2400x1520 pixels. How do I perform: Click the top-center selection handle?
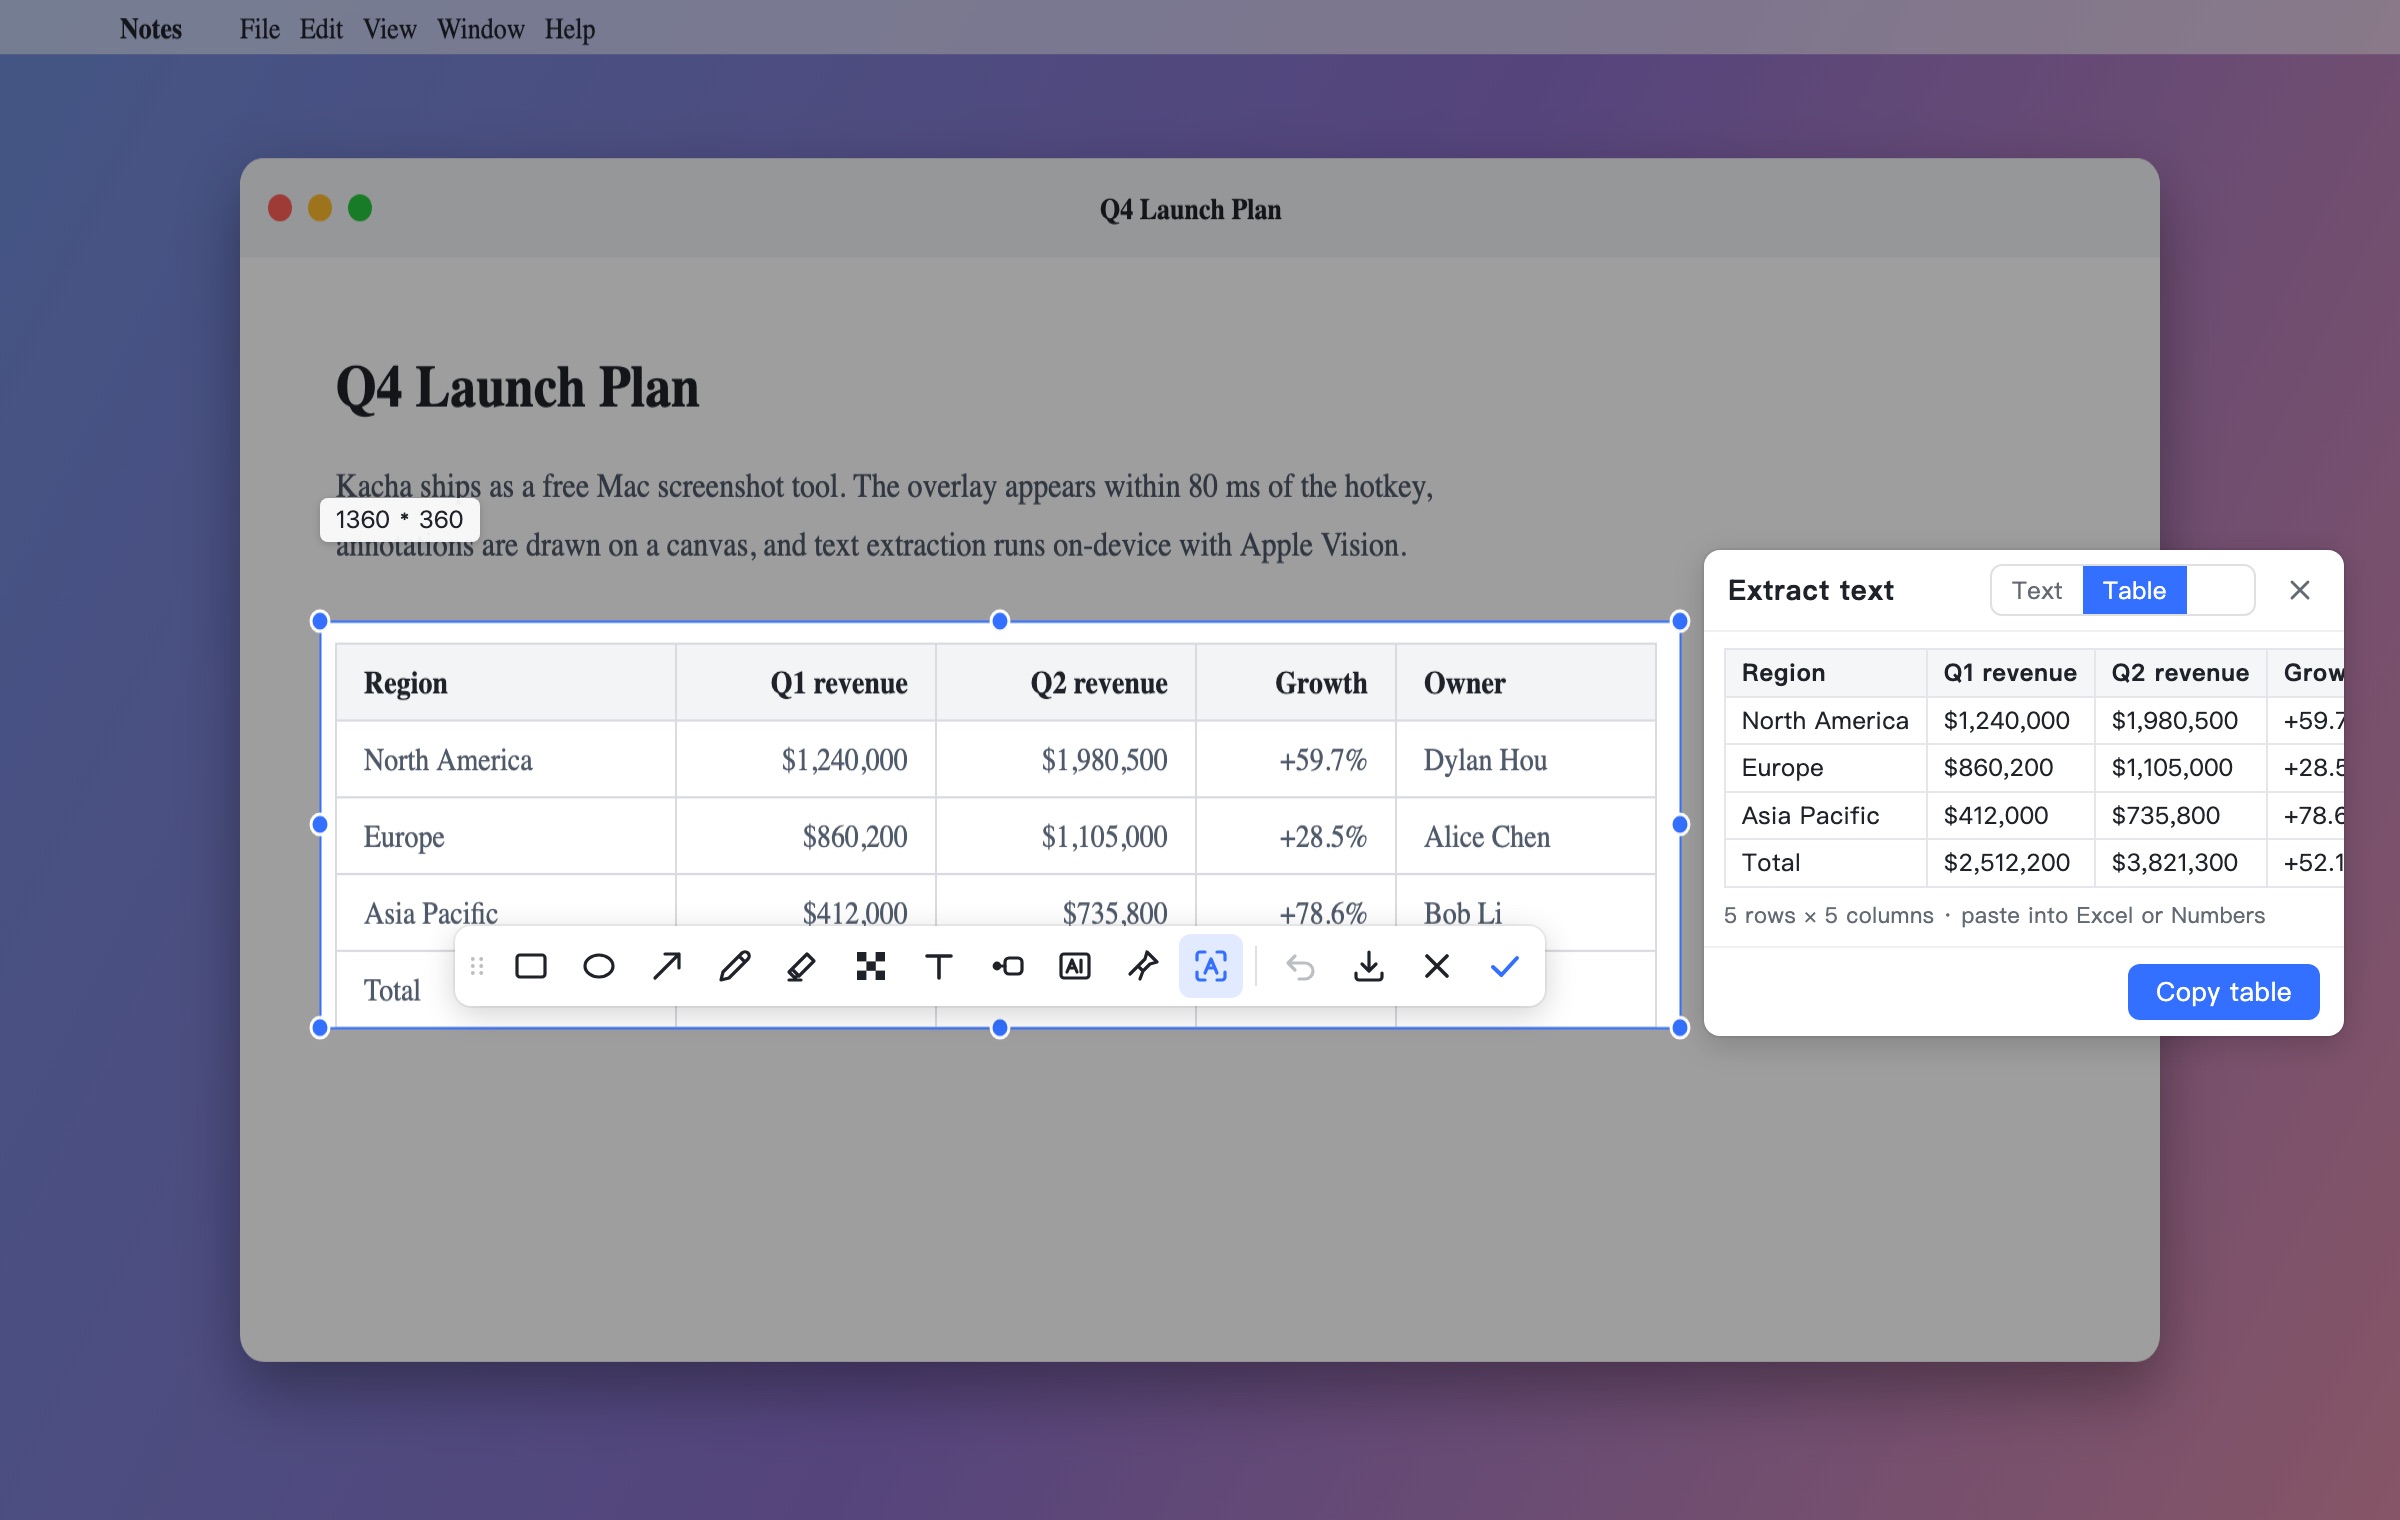click(x=1000, y=621)
